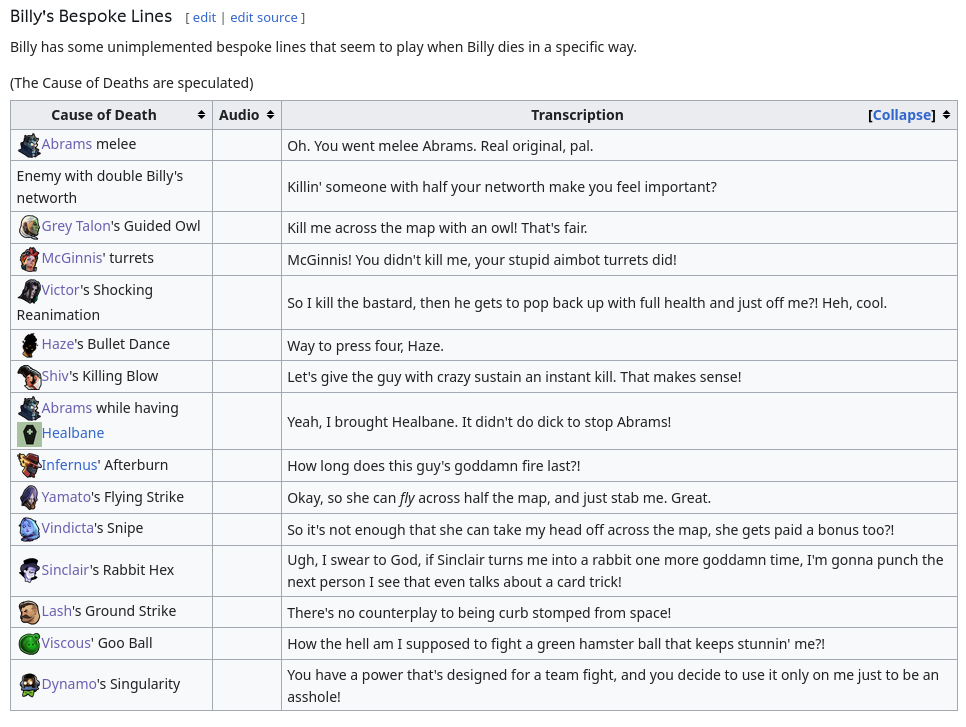Screen dimensions: 966x727
Task: Click Abrams icon in the Healbane row
Action: (29, 409)
